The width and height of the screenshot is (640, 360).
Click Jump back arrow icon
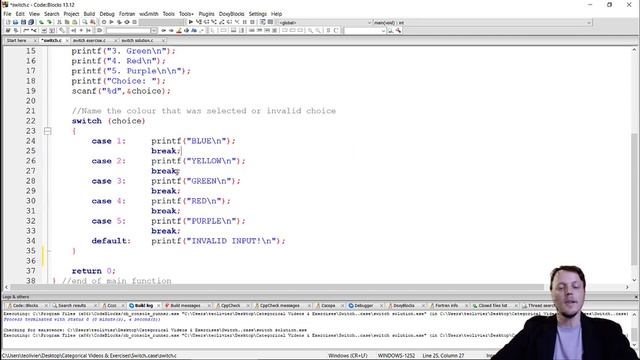(x=73, y=31)
